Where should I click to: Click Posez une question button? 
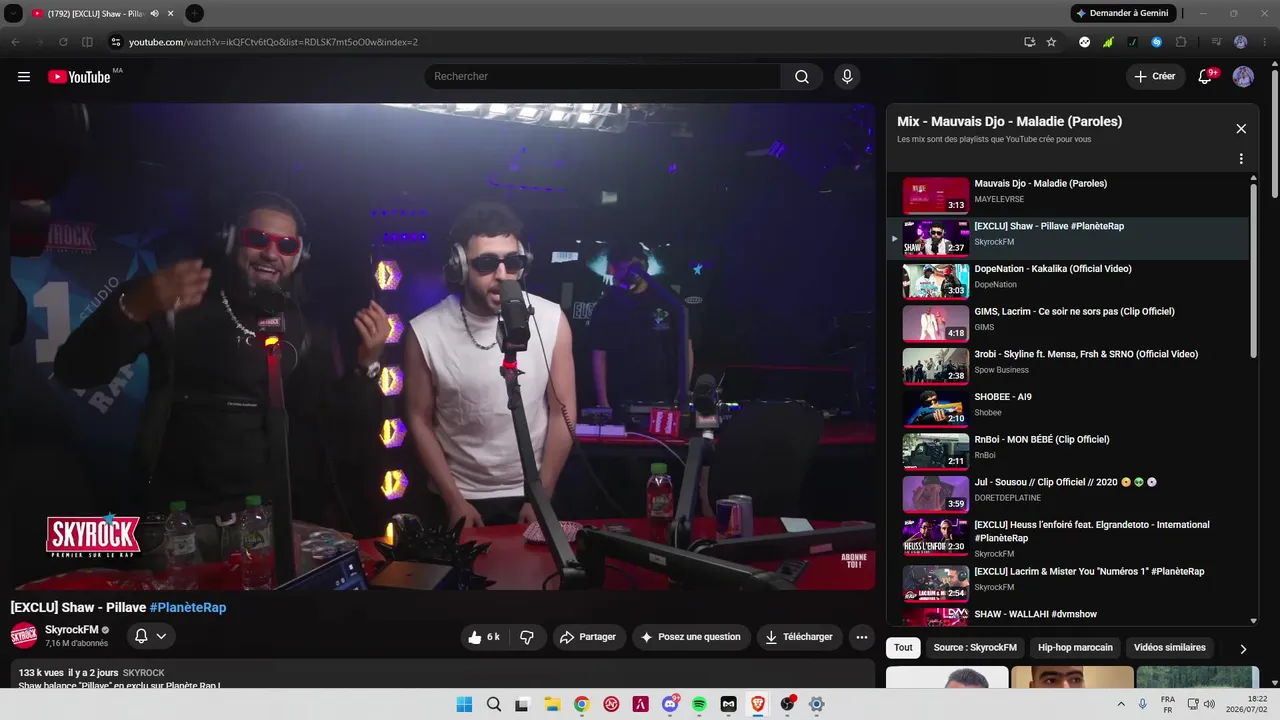[x=691, y=637]
